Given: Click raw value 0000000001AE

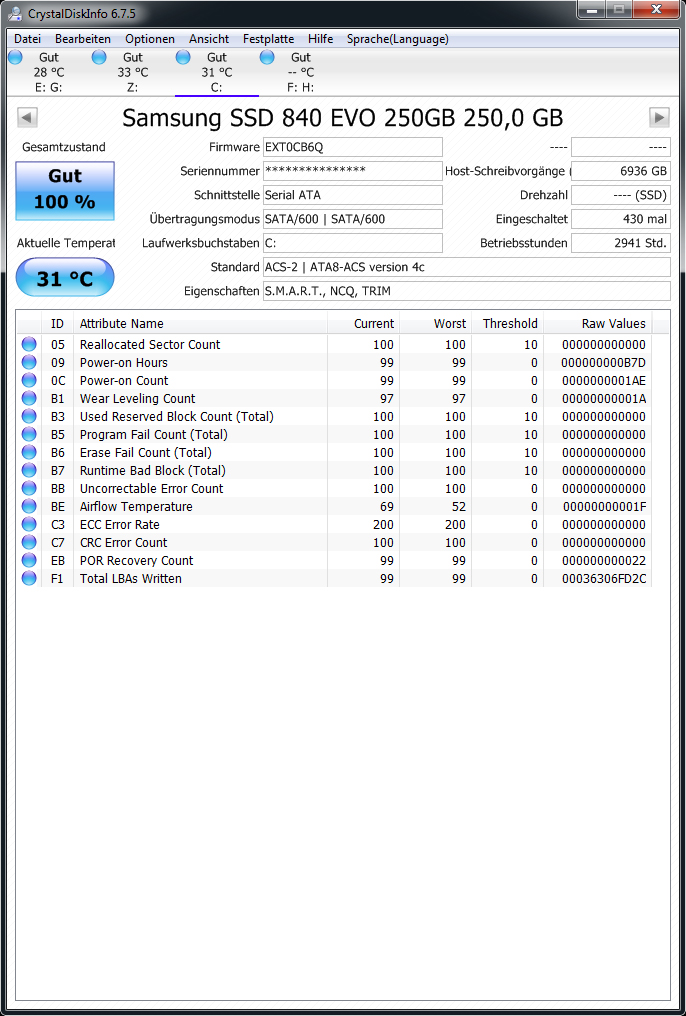Looking at the screenshot, I should [604, 380].
